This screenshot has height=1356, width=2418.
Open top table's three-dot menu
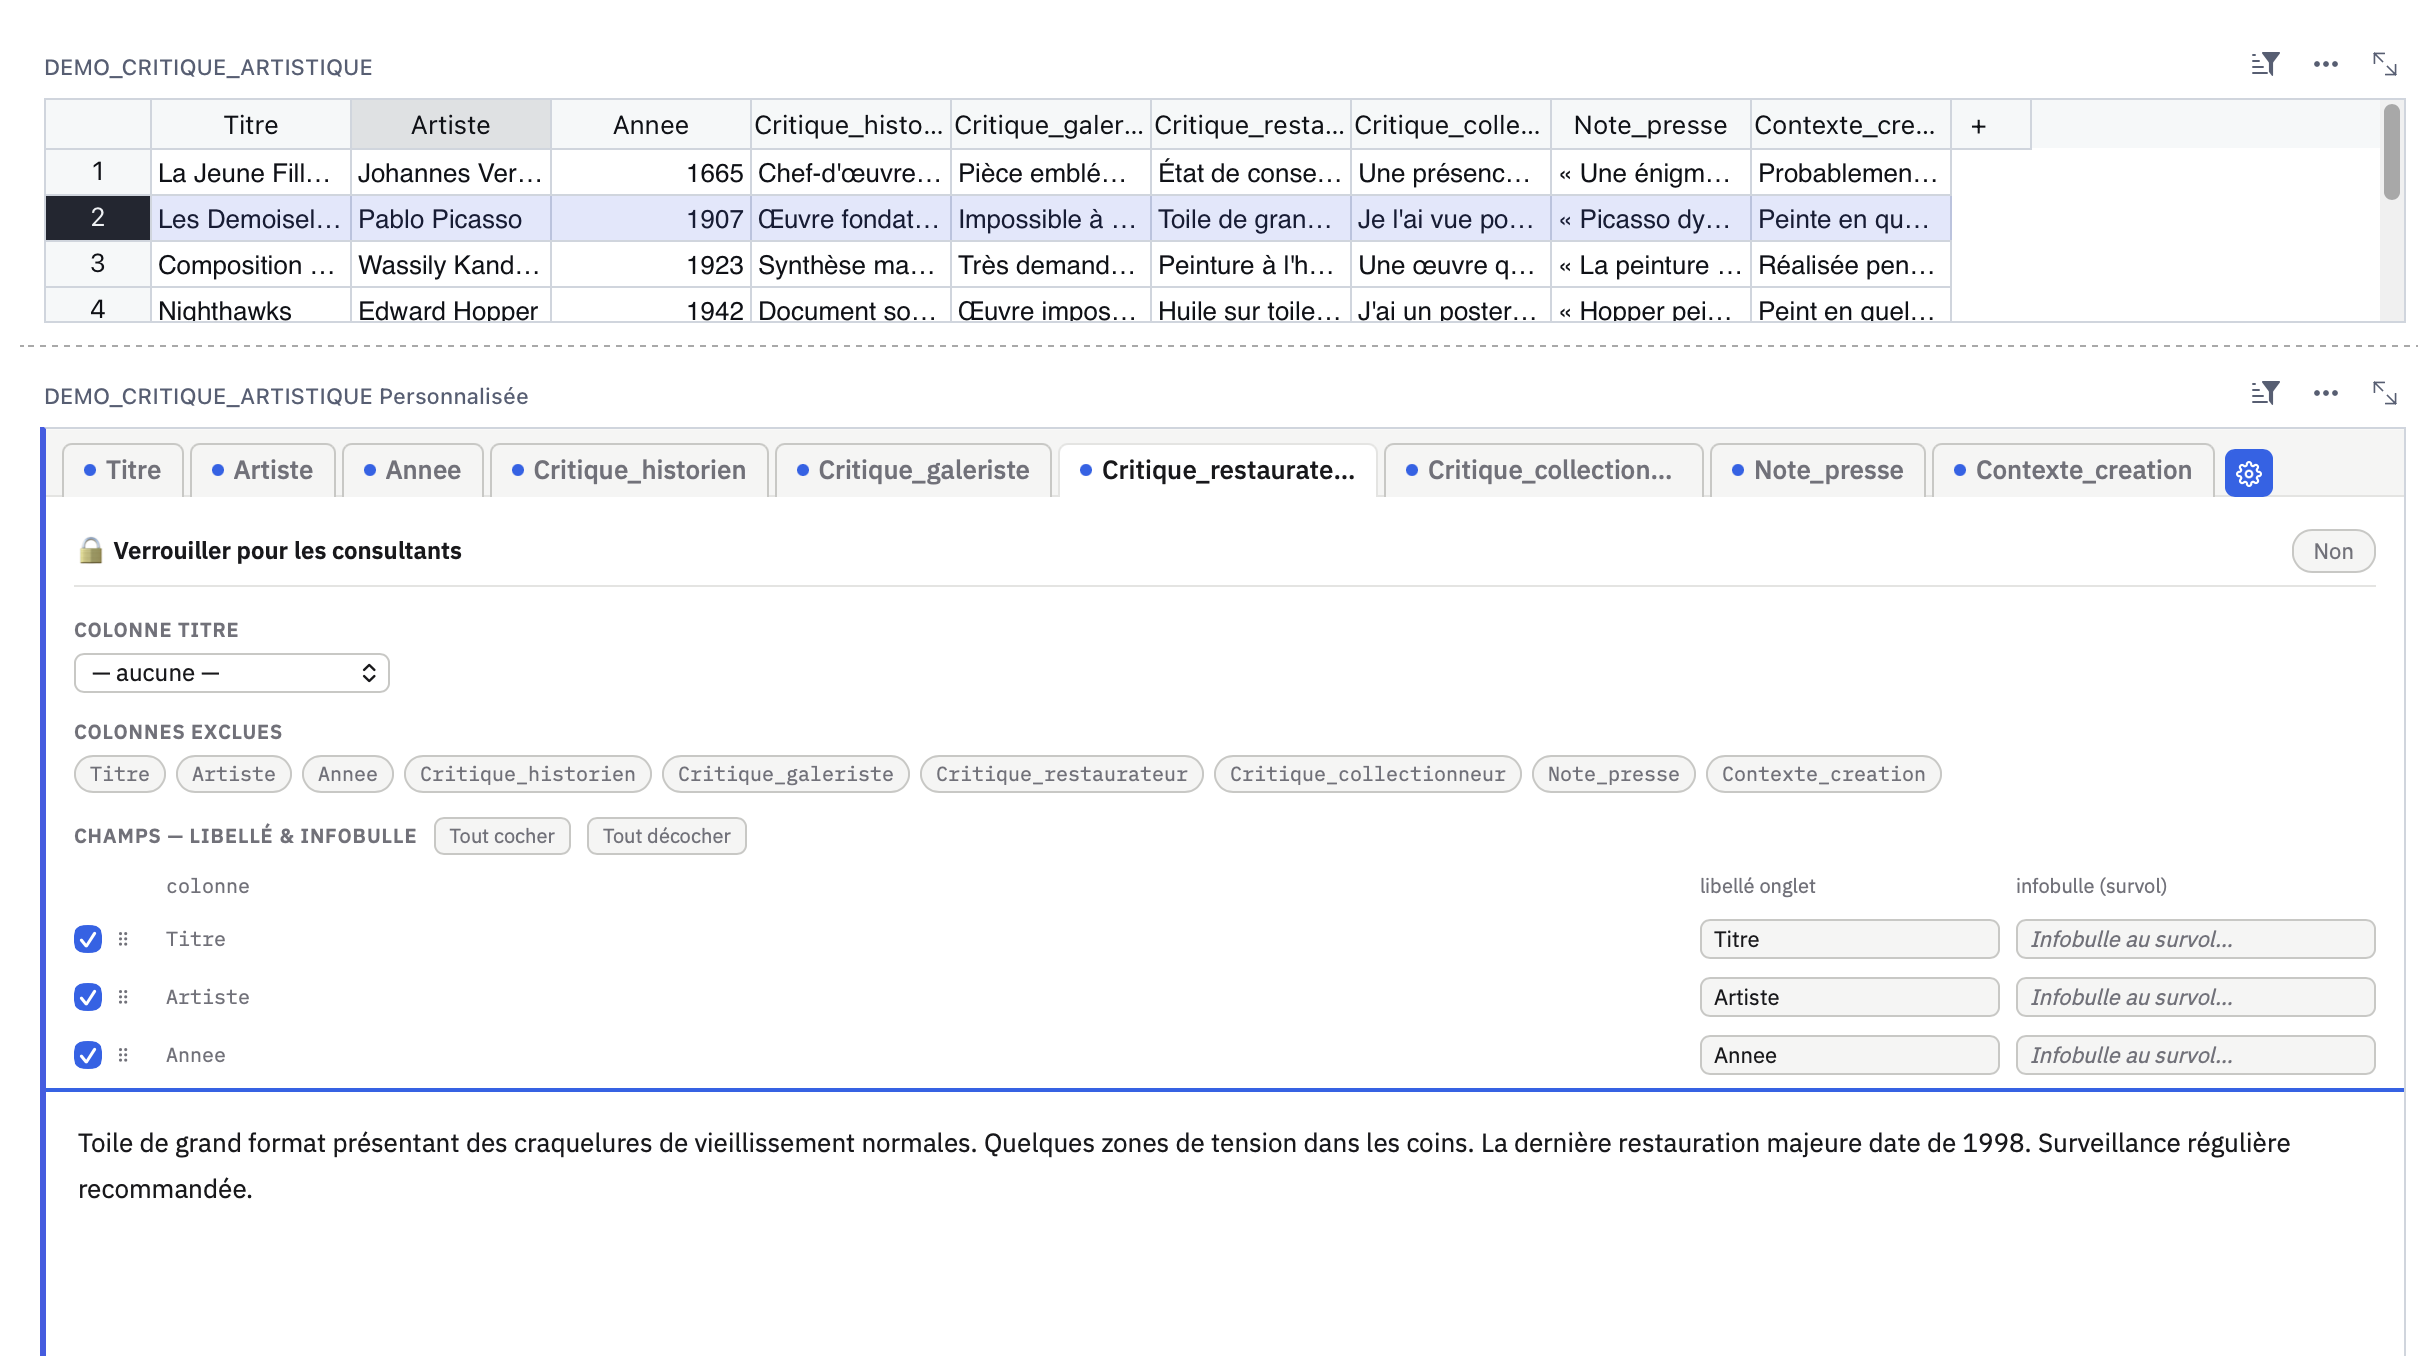tap(2325, 65)
